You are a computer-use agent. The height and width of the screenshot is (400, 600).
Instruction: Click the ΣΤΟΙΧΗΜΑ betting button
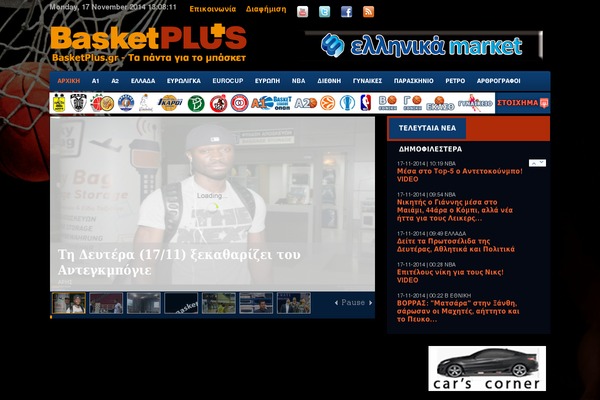tap(523, 103)
